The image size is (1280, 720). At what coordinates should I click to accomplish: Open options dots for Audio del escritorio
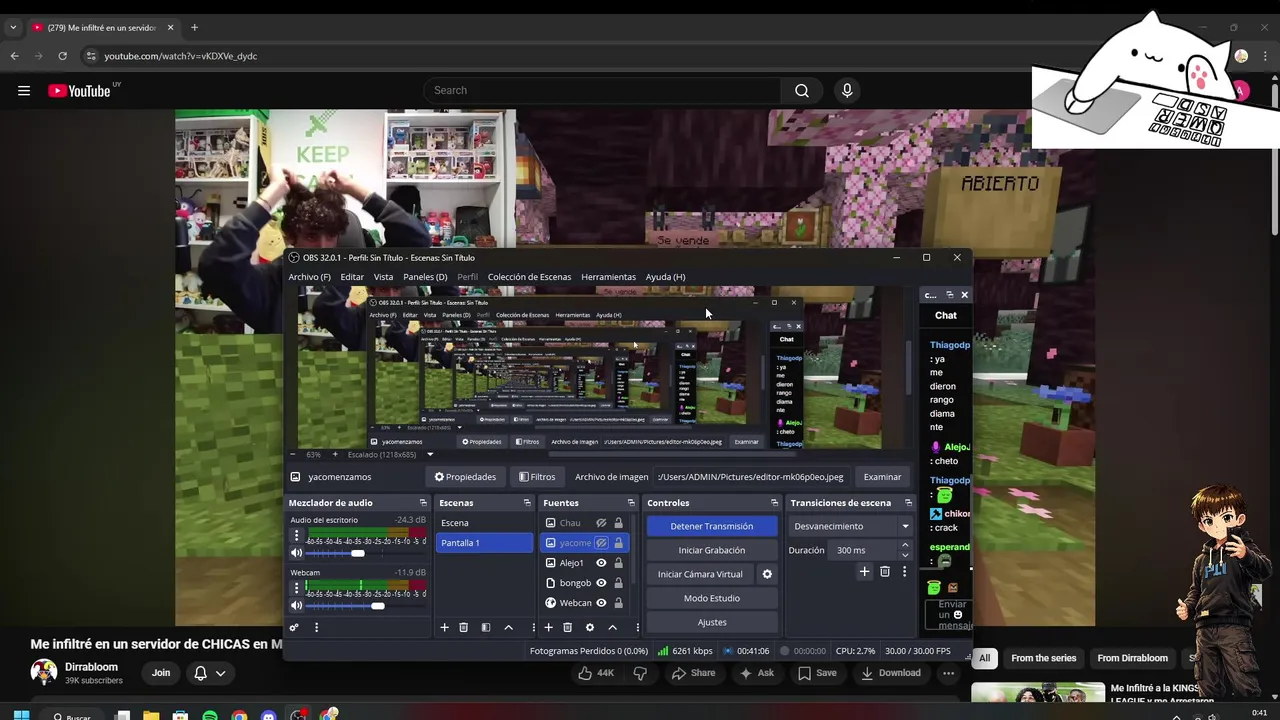coord(296,535)
